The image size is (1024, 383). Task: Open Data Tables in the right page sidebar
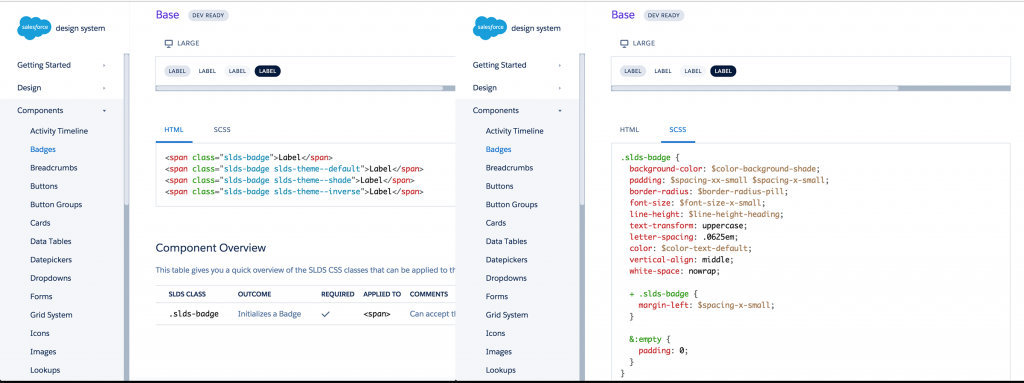pos(507,241)
